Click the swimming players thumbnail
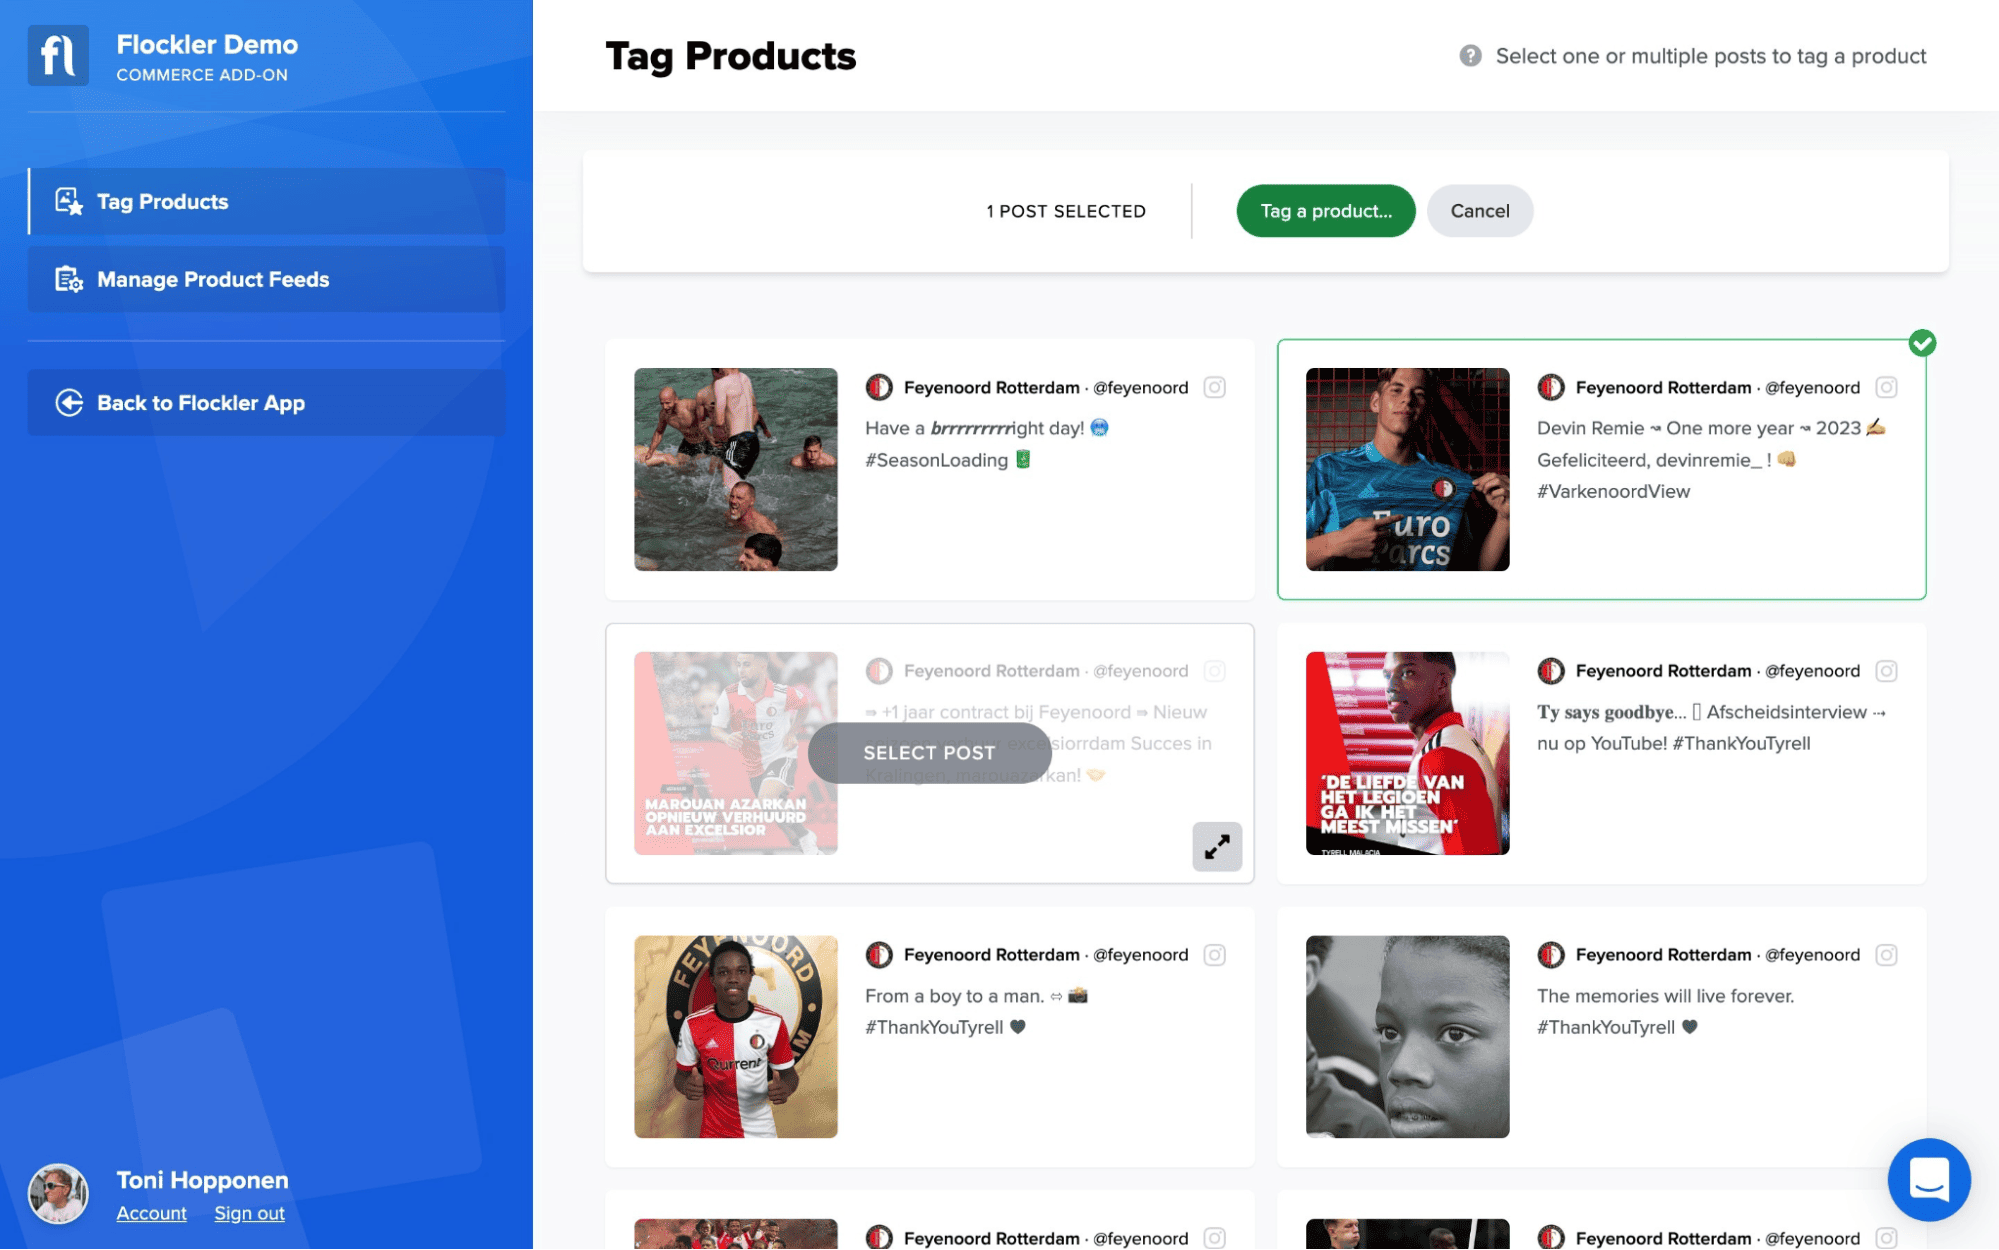This screenshot has width=1999, height=1250. point(736,470)
